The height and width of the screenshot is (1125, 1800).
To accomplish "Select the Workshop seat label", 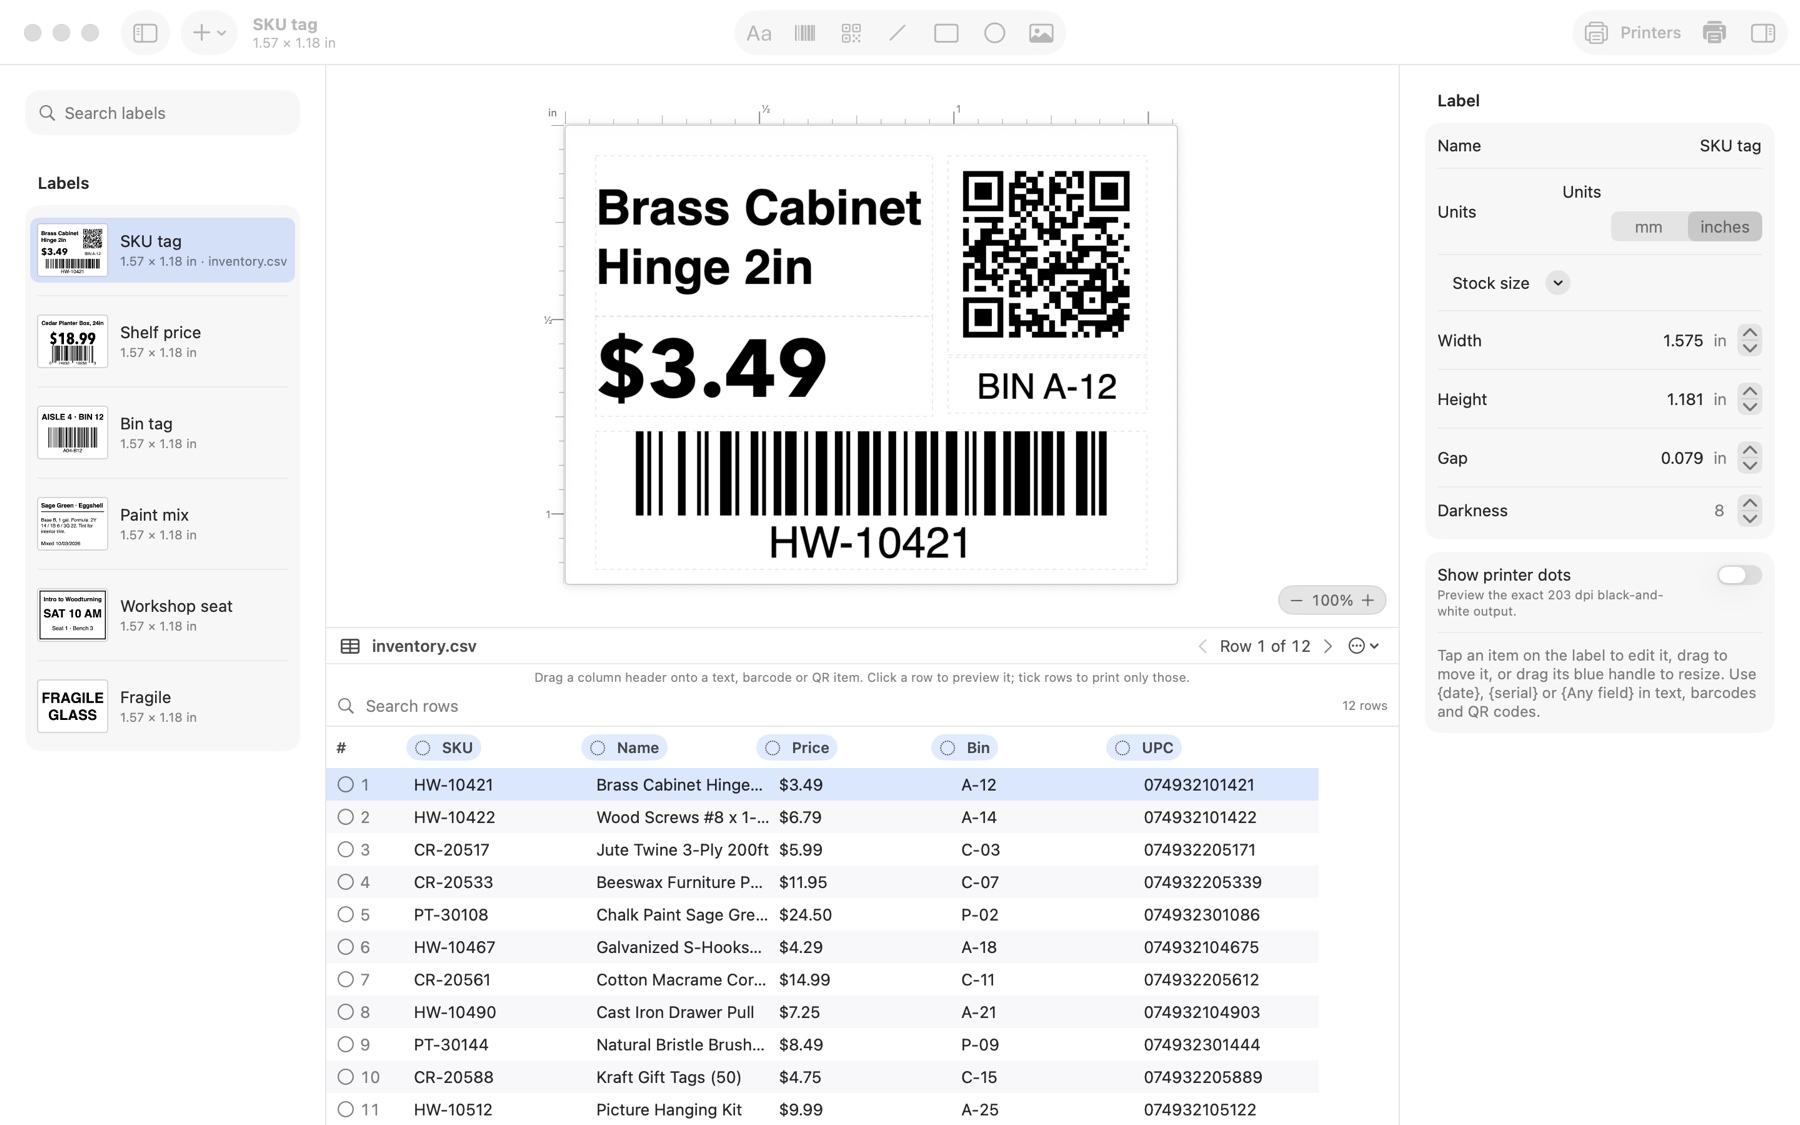I will tap(162, 615).
